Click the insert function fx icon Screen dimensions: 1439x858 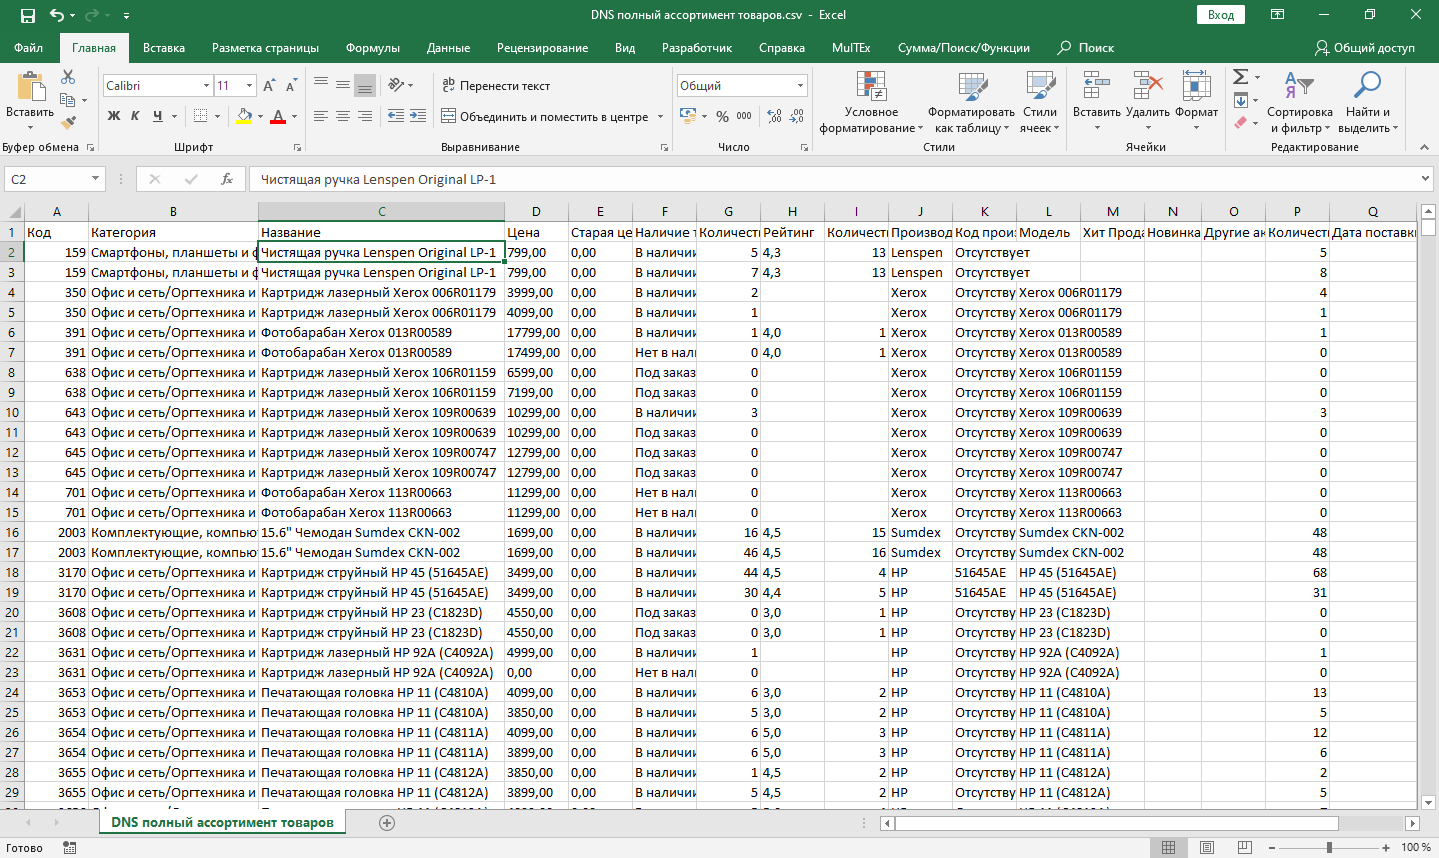[227, 179]
